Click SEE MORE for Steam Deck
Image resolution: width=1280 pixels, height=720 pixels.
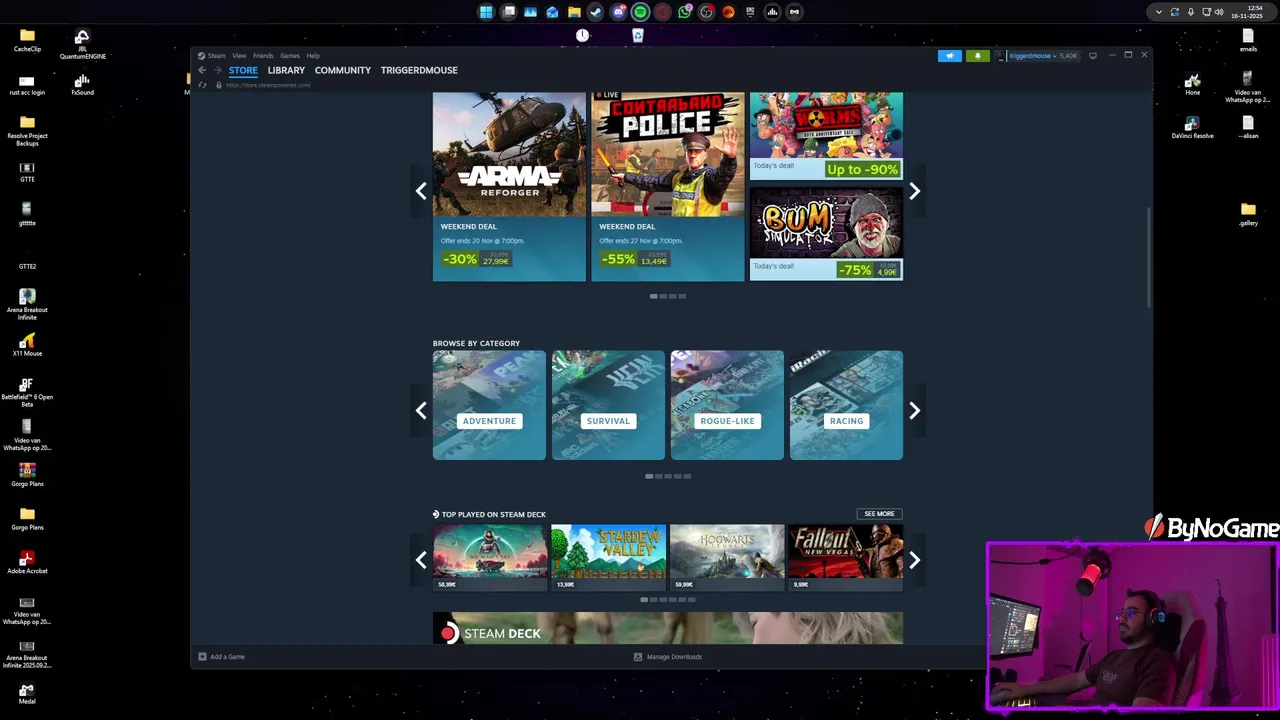tap(879, 514)
